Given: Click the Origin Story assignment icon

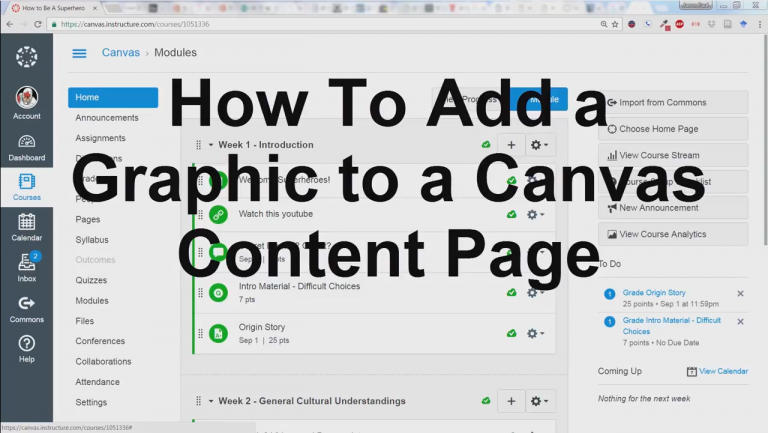Looking at the screenshot, I should (x=218, y=334).
